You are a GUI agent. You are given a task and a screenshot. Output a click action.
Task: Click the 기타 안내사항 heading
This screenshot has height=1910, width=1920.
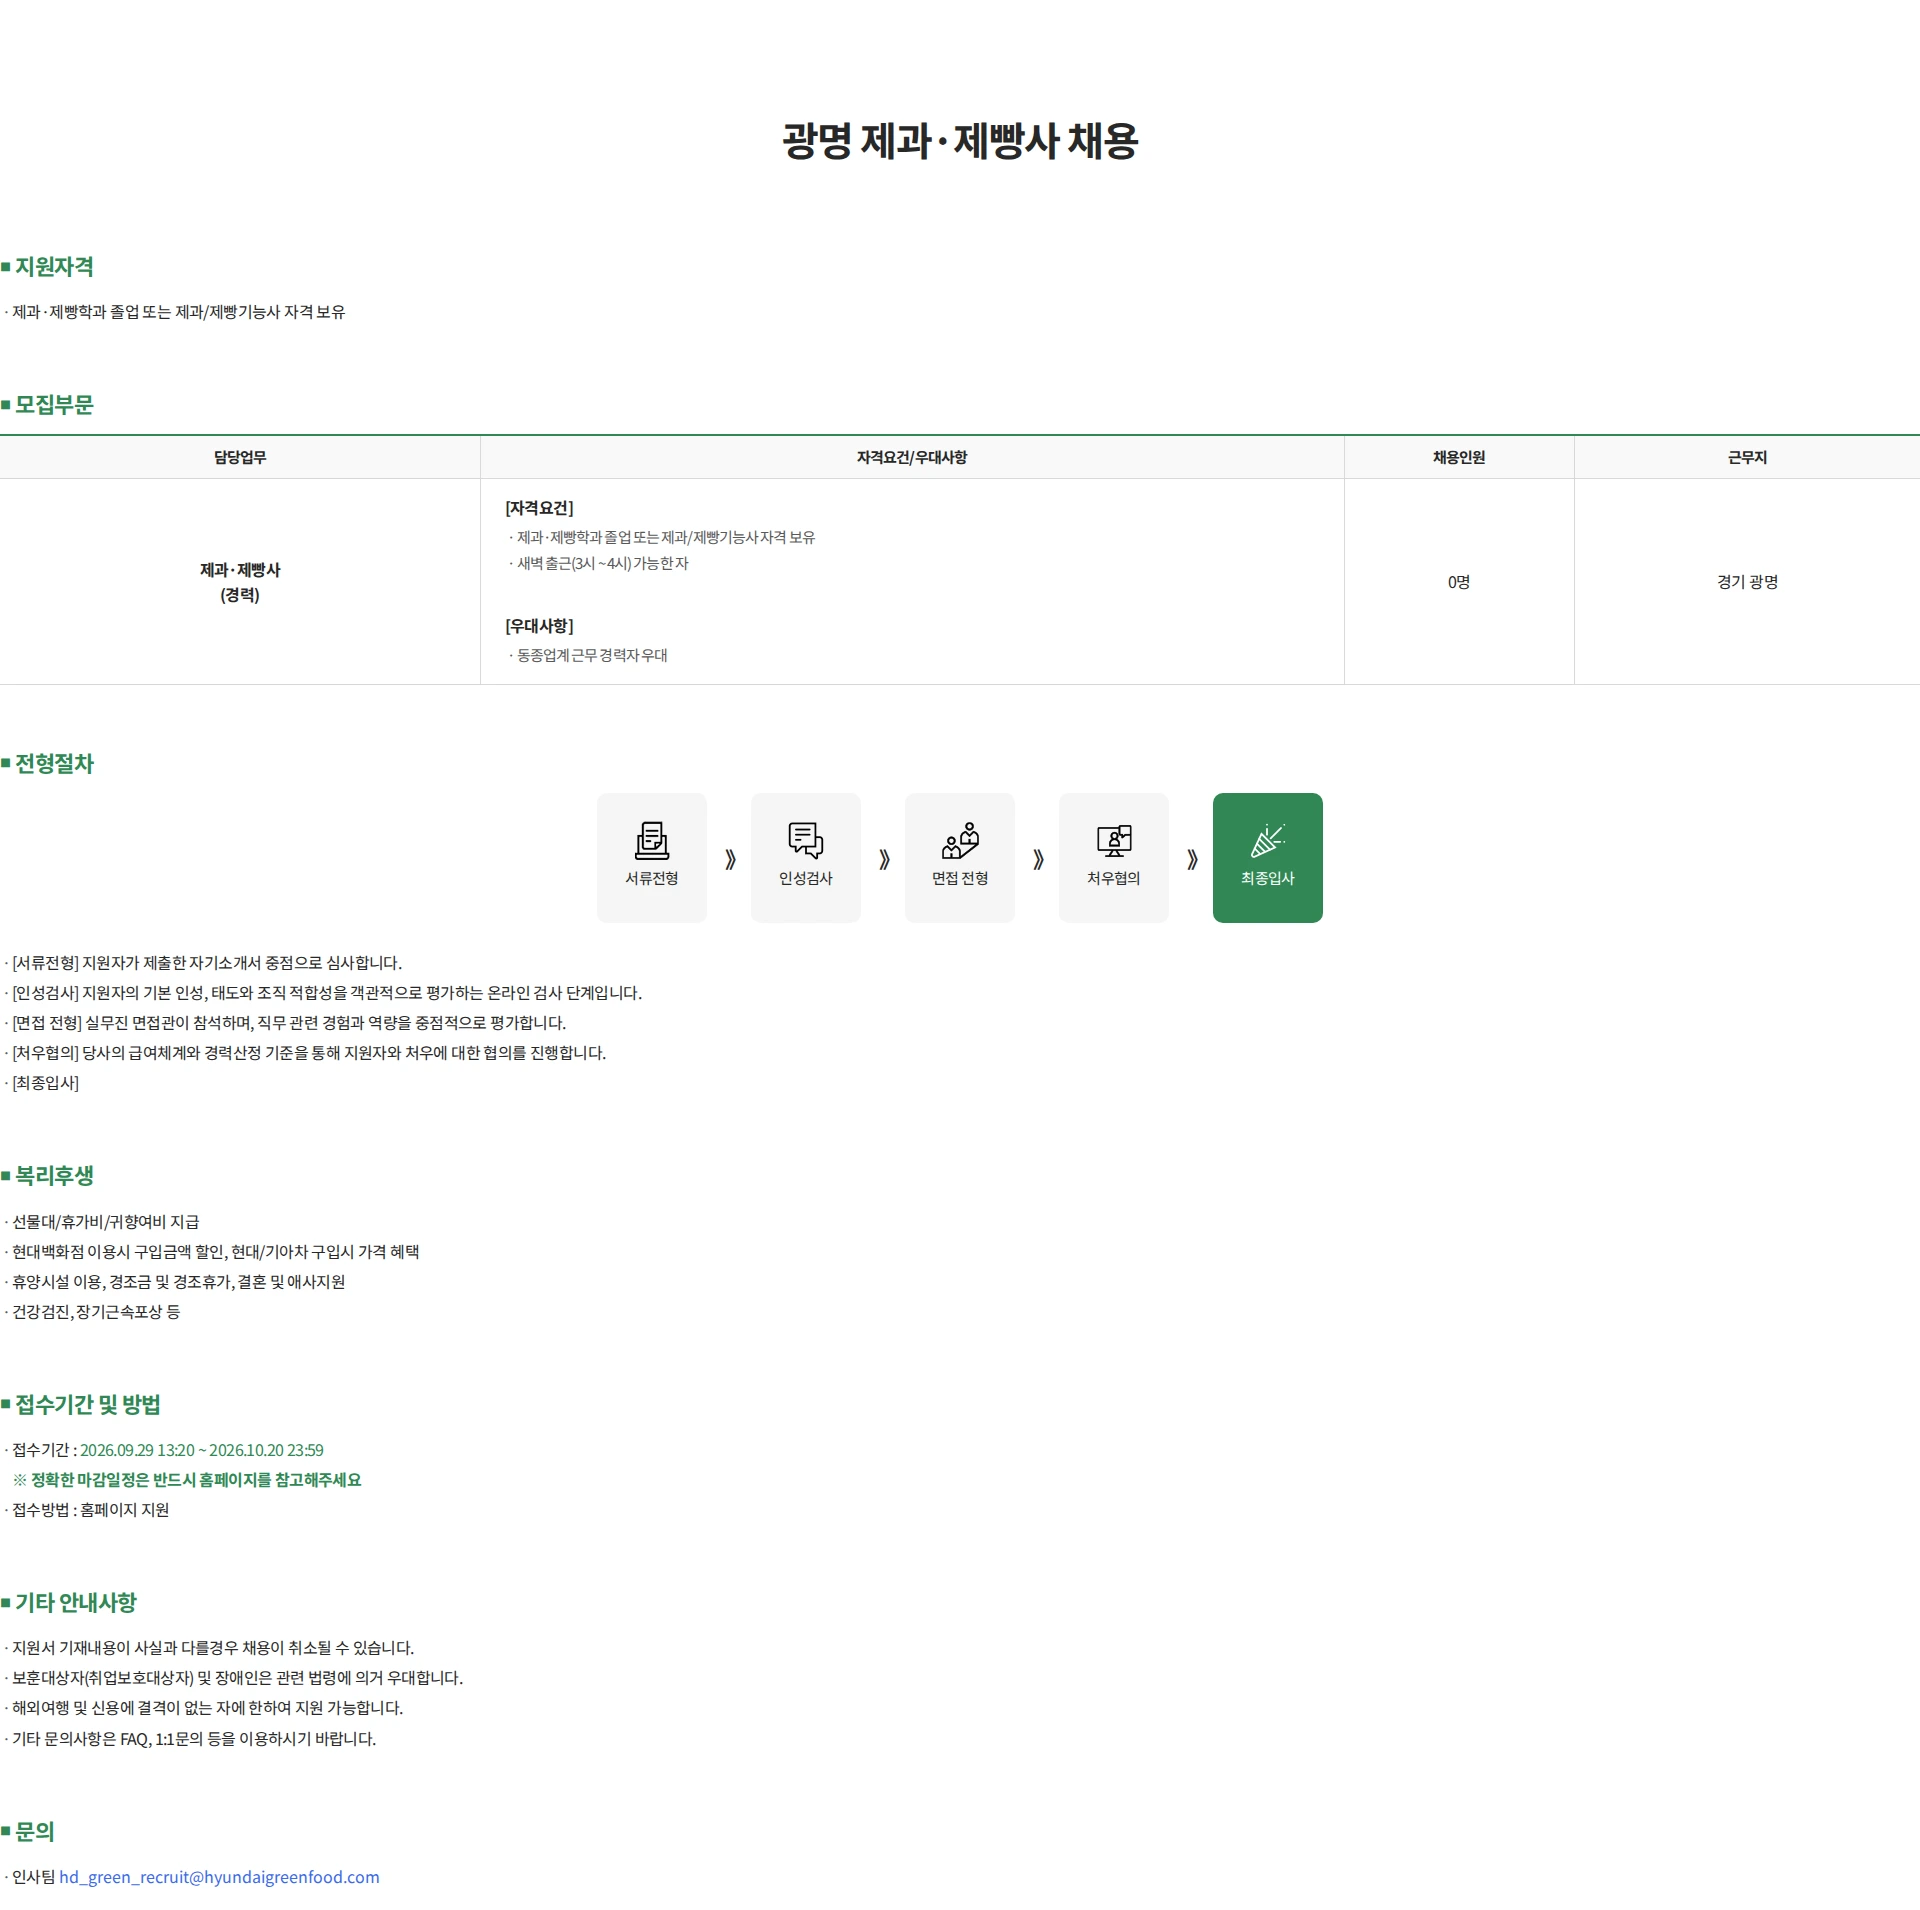pyautogui.click(x=76, y=1603)
